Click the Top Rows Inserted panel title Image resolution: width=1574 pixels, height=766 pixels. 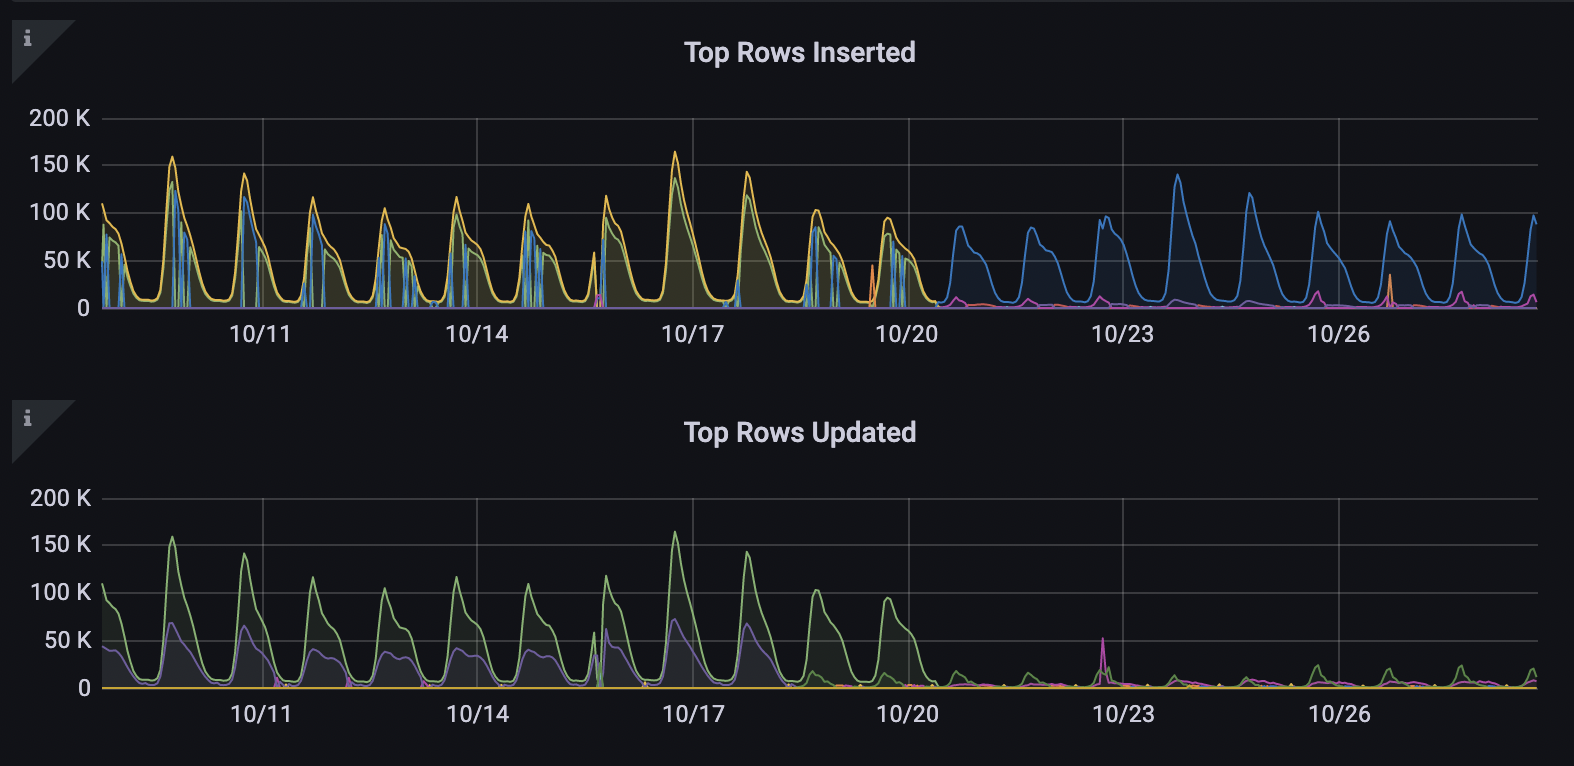pyautogui.click(x=799, y=53)
